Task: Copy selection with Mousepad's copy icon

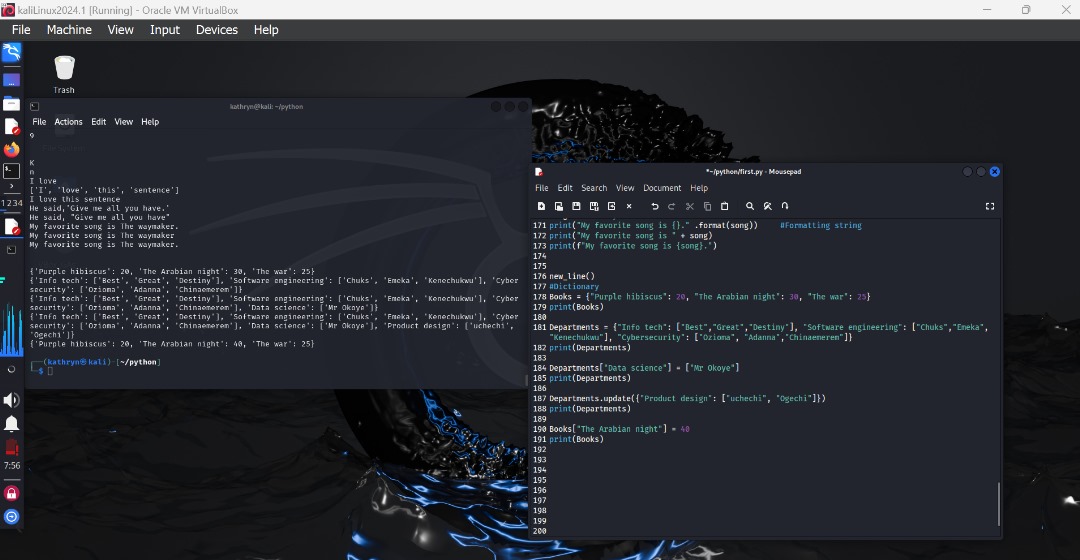Action: pos(707,206)
